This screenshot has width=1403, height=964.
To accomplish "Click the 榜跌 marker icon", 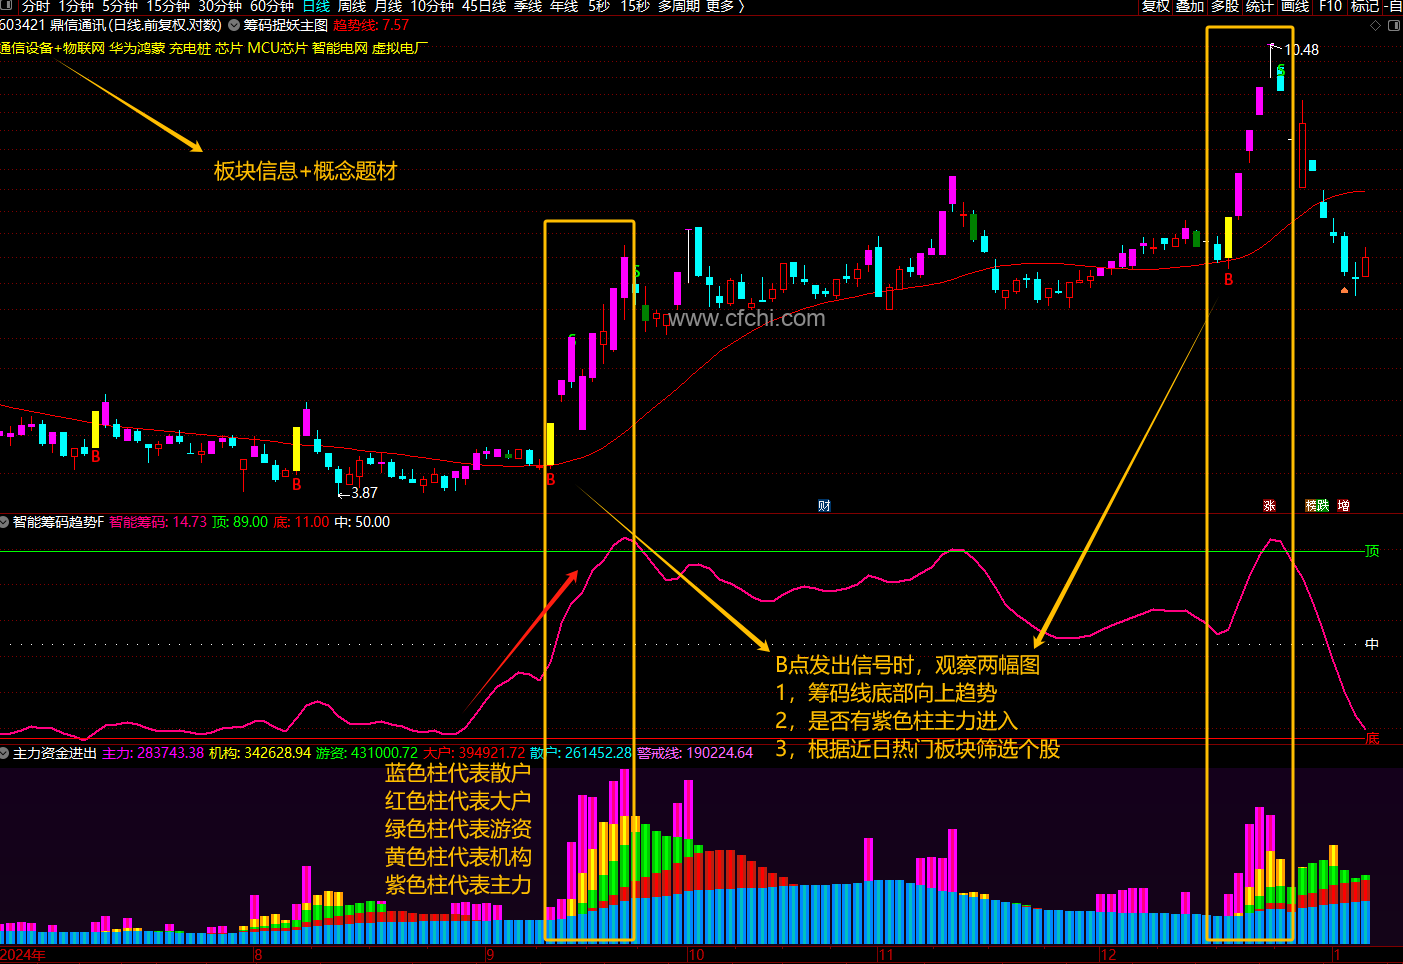I will (1318, 506).
